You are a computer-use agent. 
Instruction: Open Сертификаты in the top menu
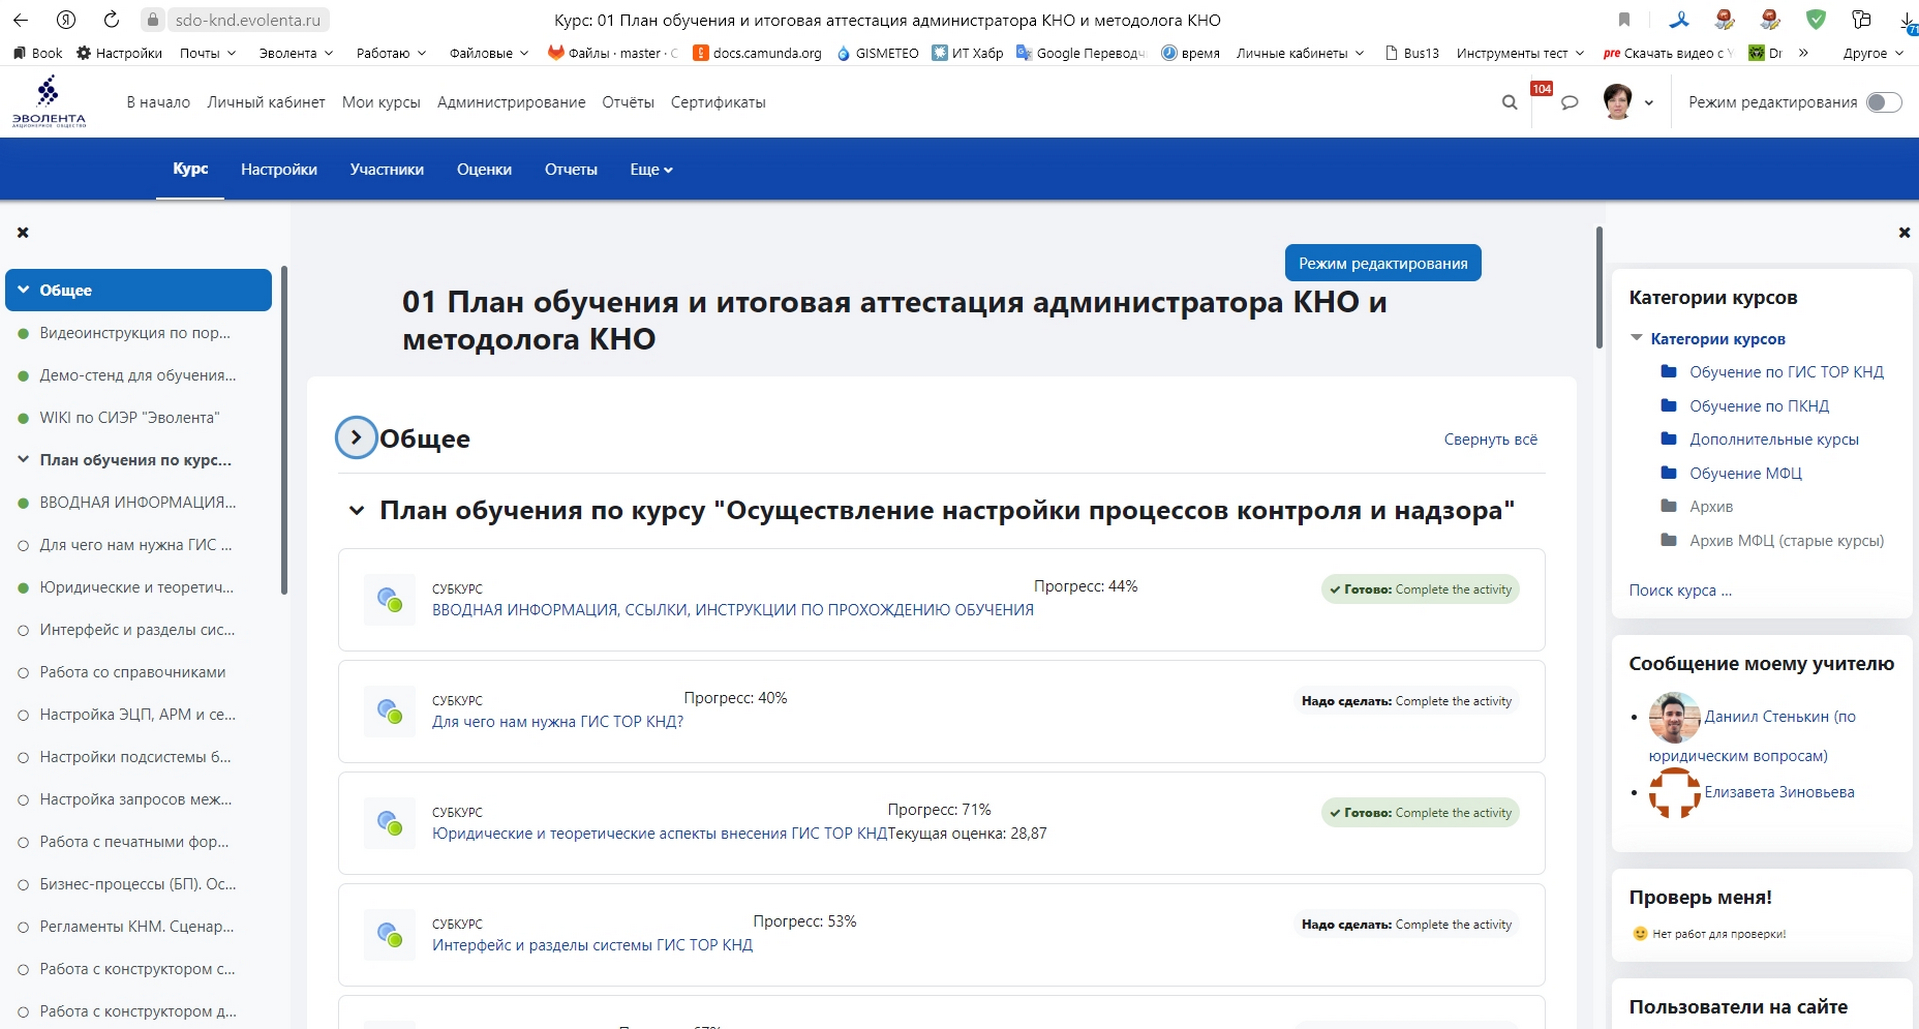pos(718,102)
